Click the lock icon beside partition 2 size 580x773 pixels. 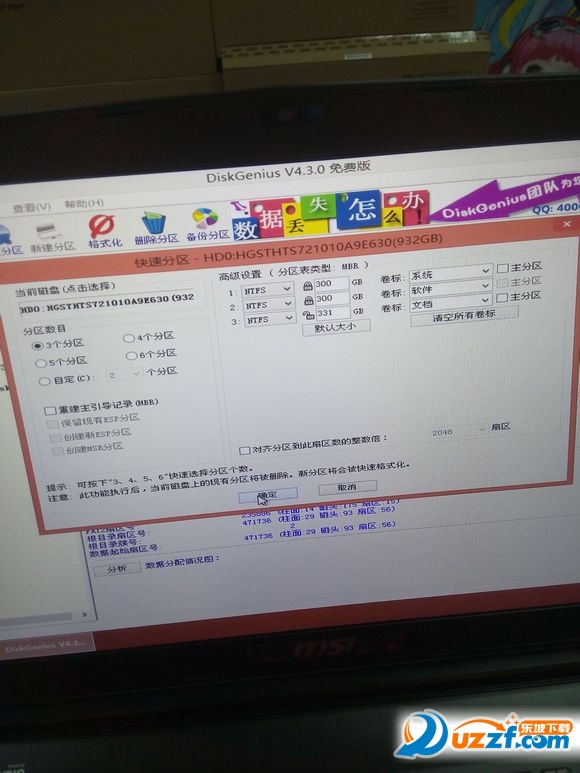[308, 300]
